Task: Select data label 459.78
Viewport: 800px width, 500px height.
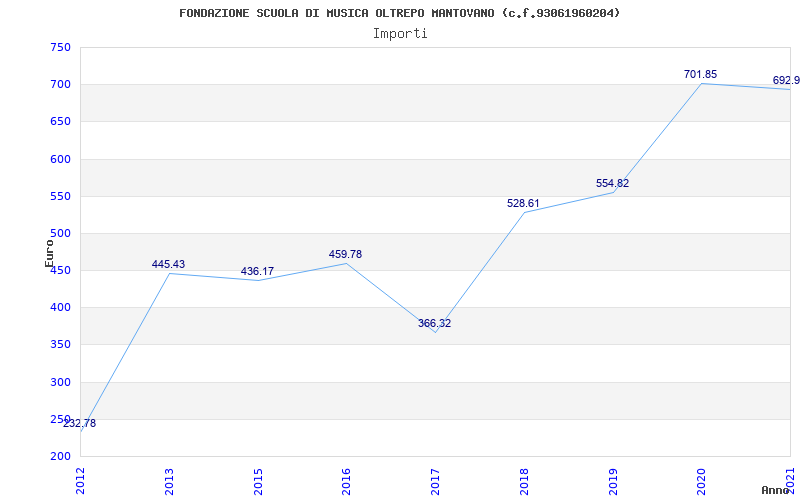Action: pyautogui.click(x=345, y=254)
